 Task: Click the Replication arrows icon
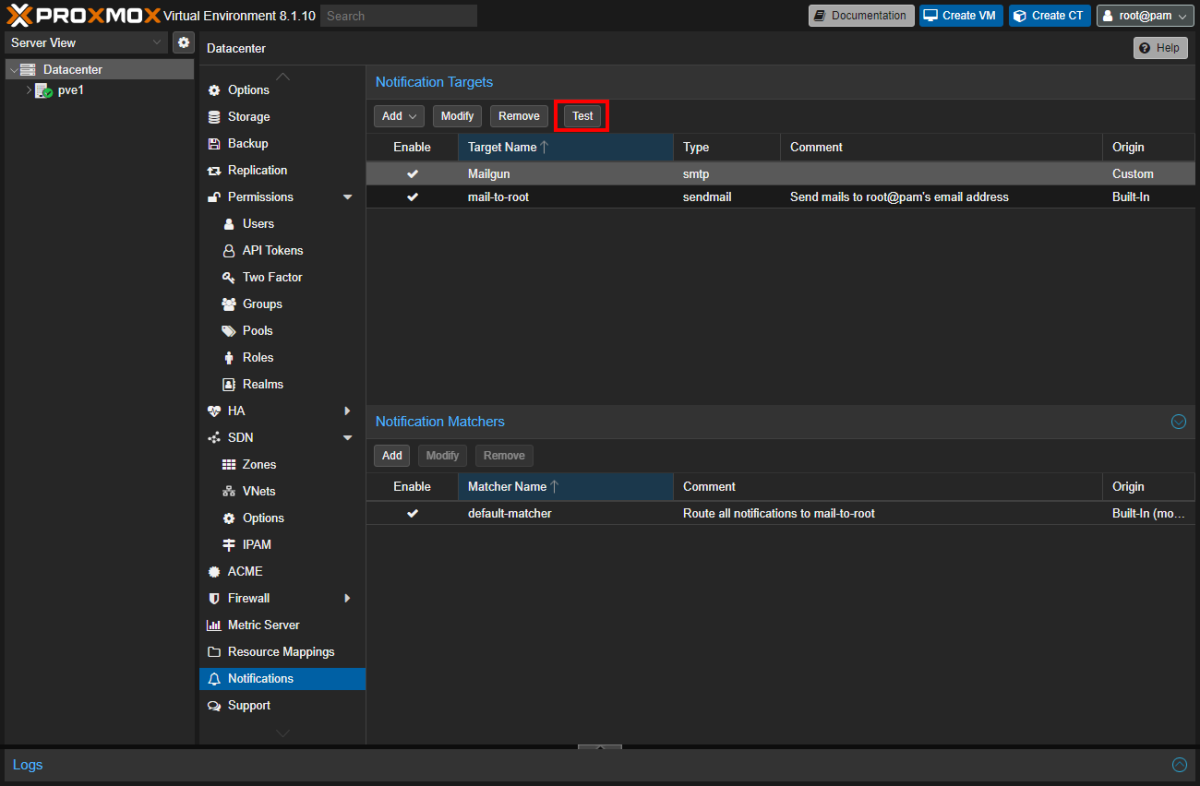[213, 171]
